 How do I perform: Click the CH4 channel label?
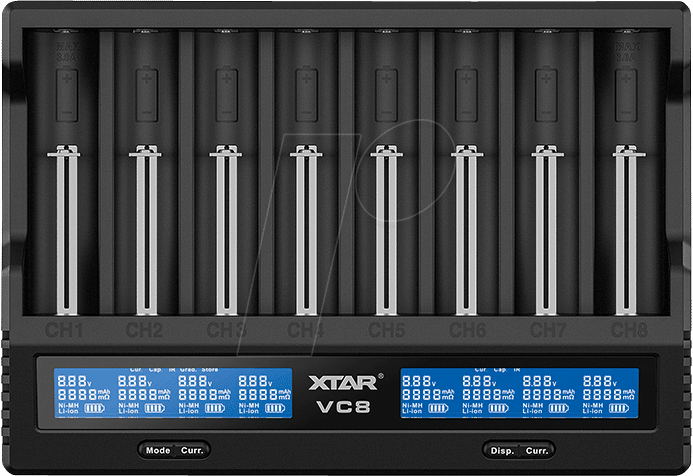[x=306, y=330]
